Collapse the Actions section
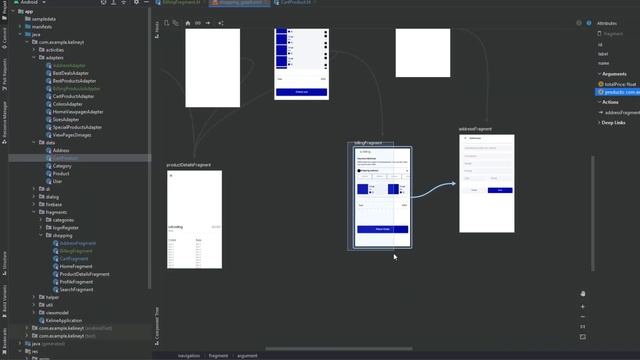 click(x=600, y=102)
